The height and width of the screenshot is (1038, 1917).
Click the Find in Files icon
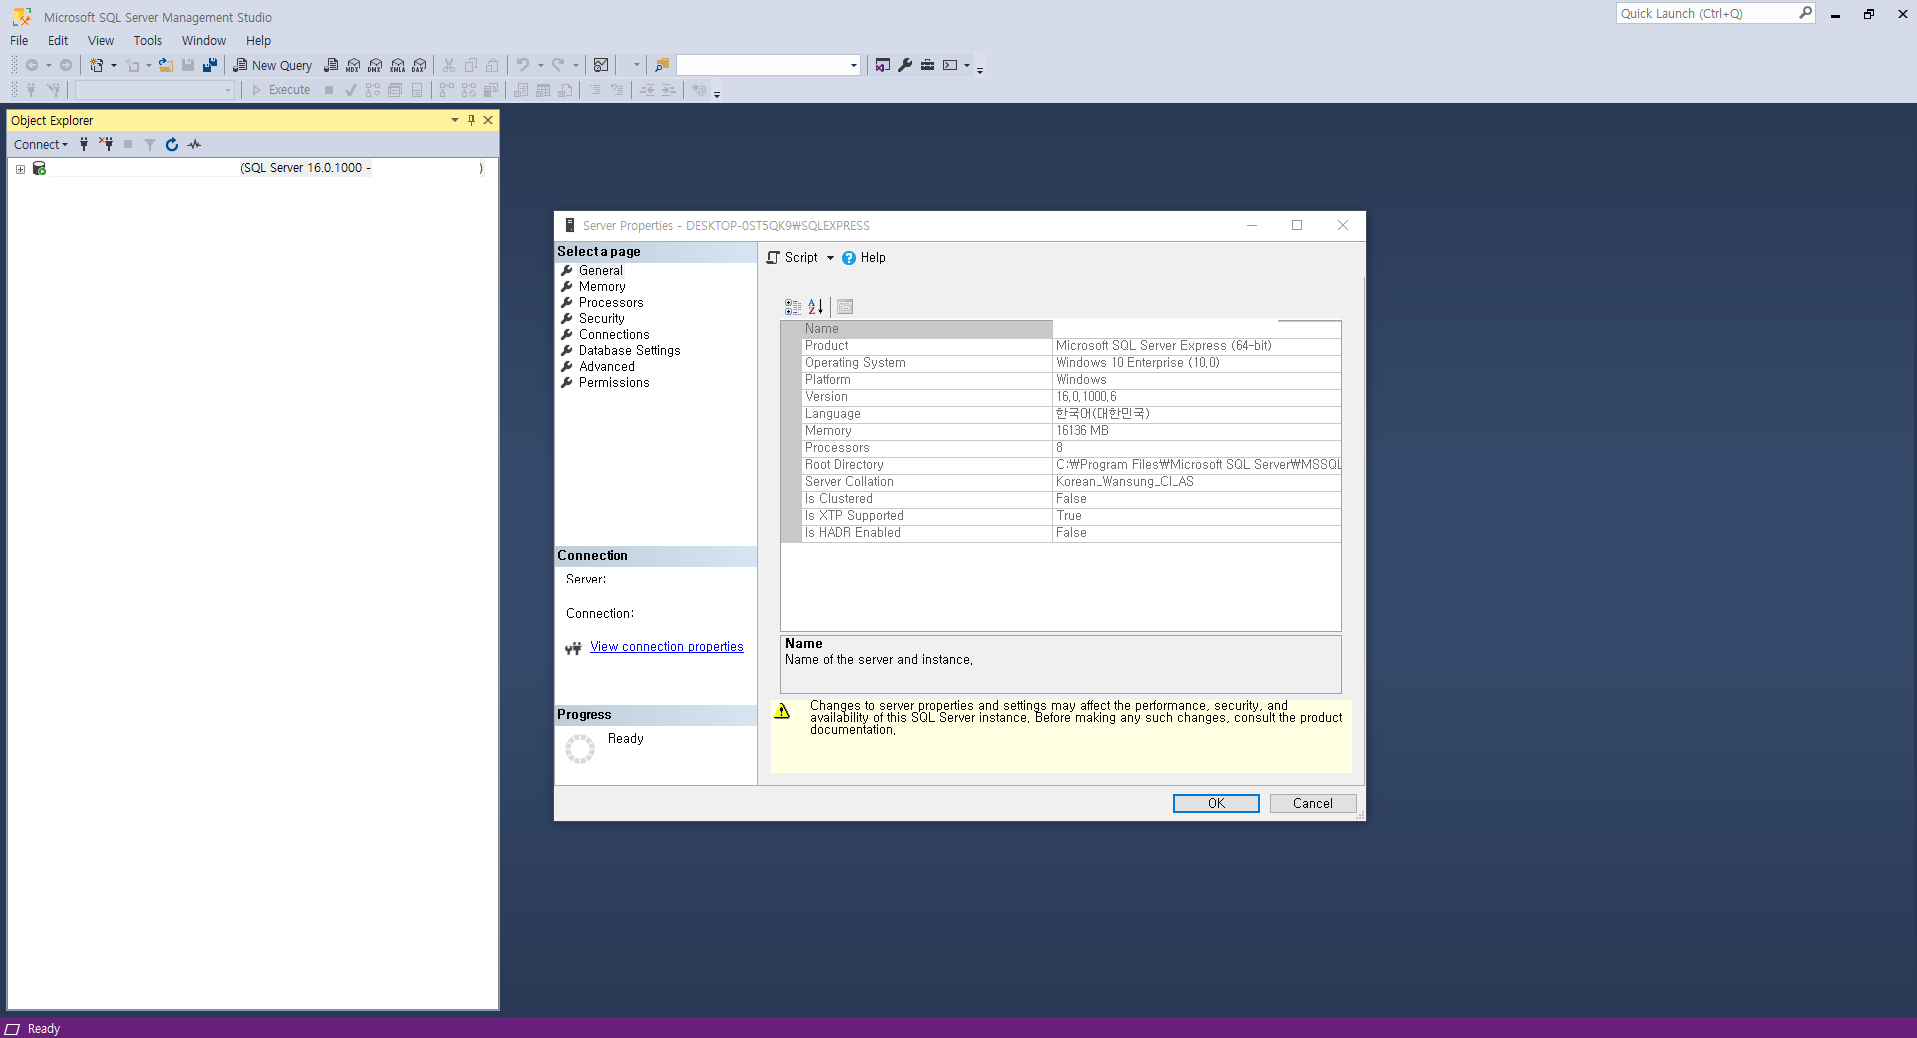[662, 65]
